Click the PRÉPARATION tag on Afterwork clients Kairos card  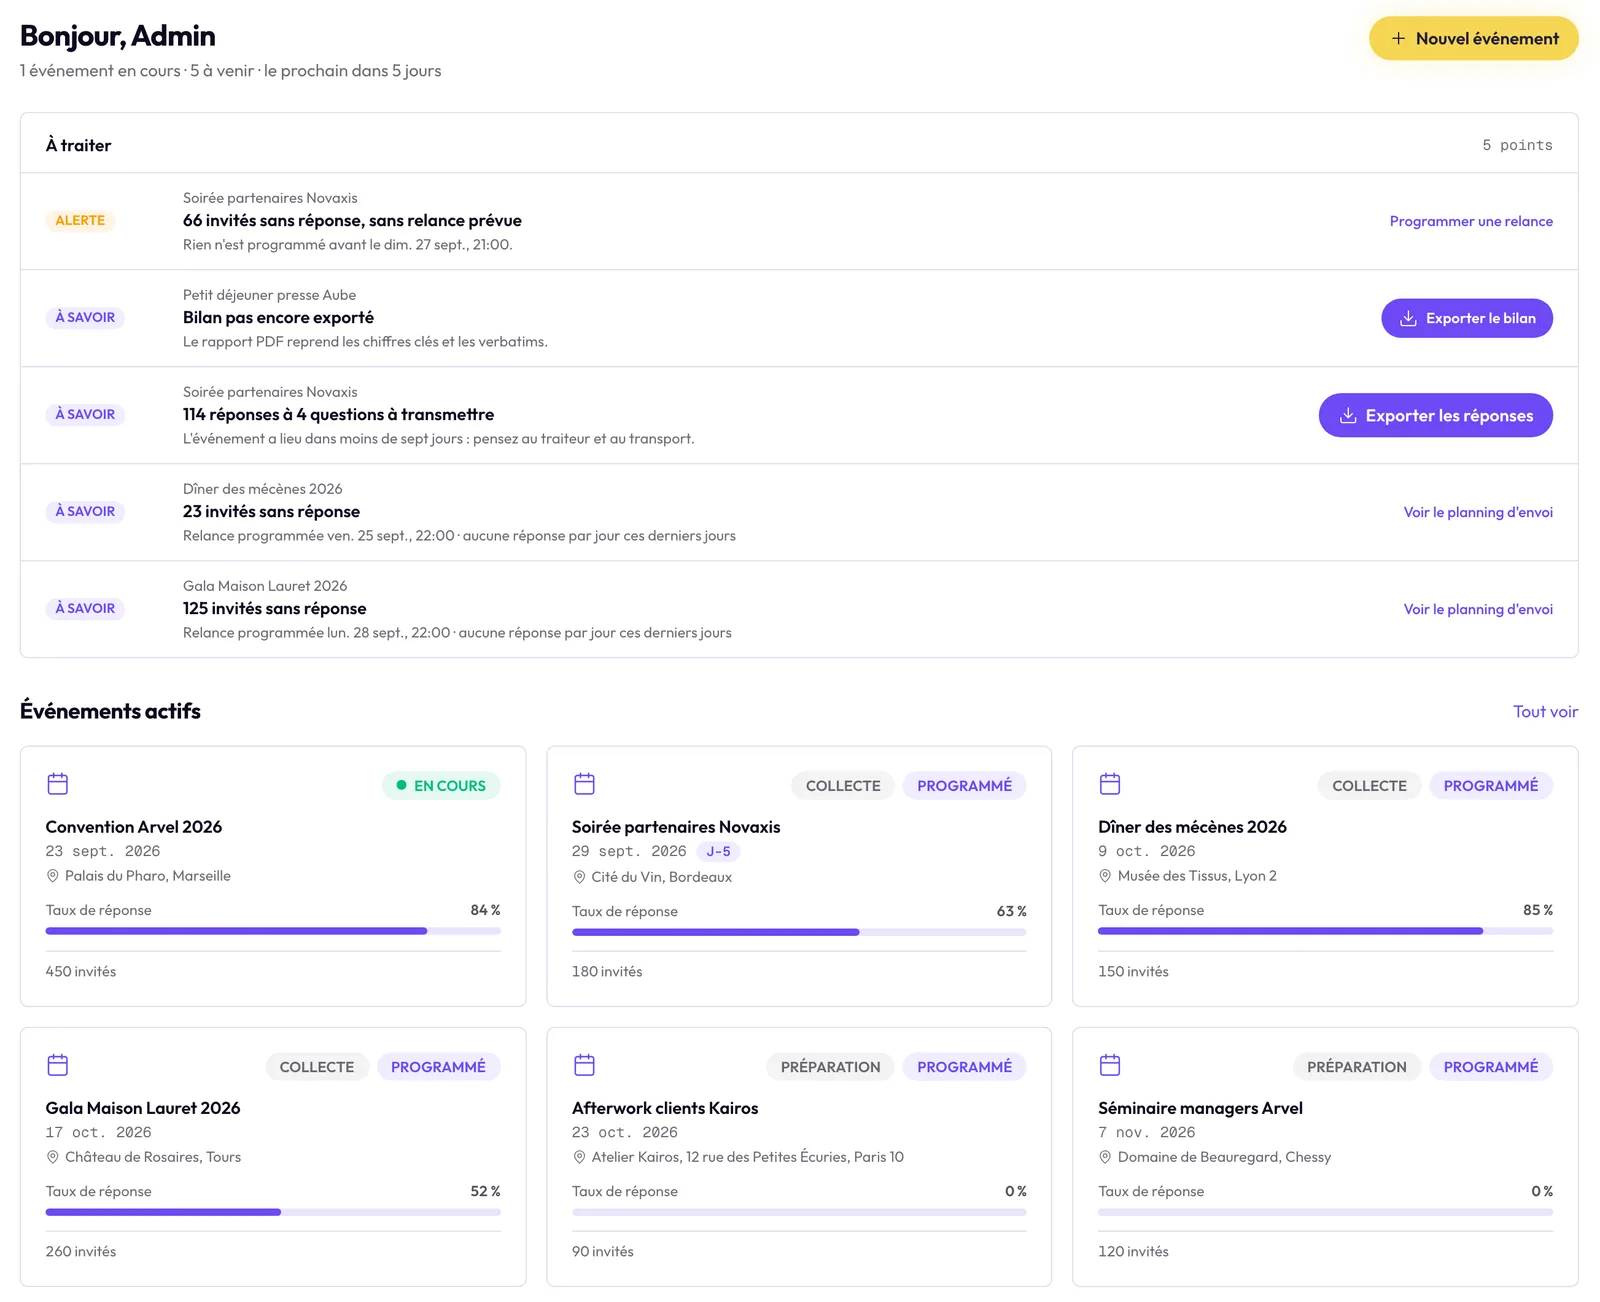(830, 1067)
